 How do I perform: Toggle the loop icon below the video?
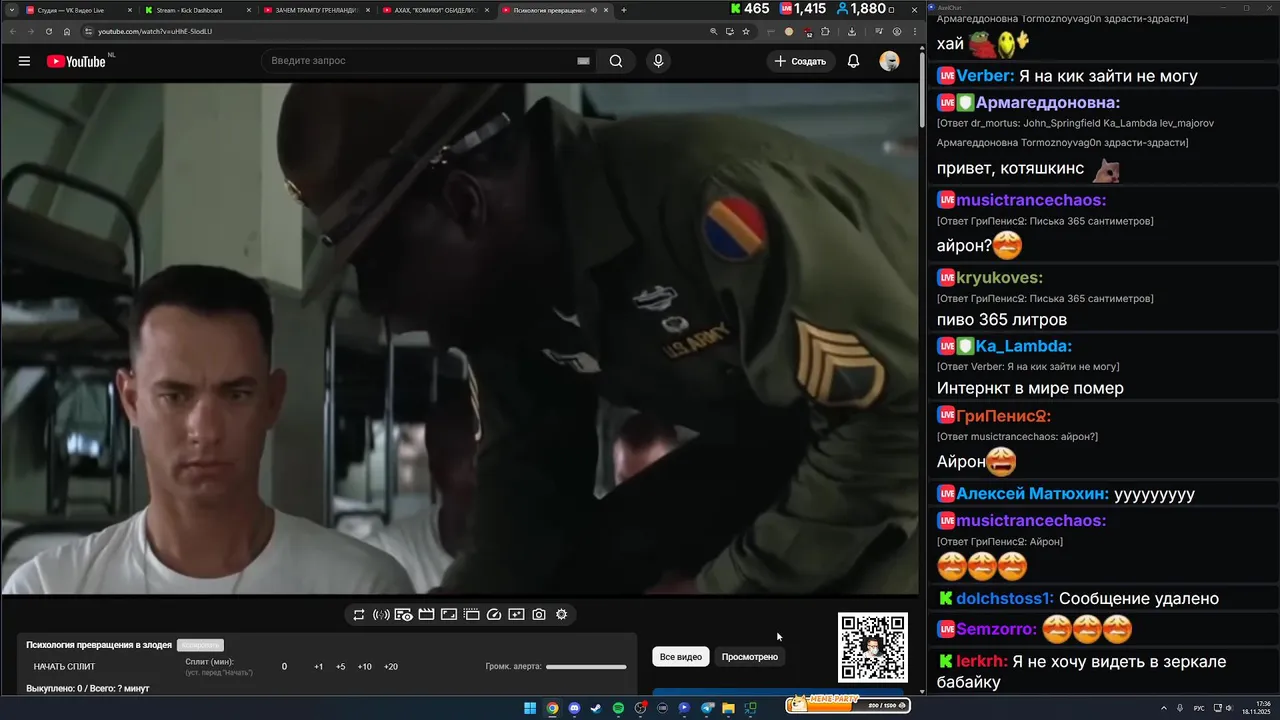click(x=359, y=615)
